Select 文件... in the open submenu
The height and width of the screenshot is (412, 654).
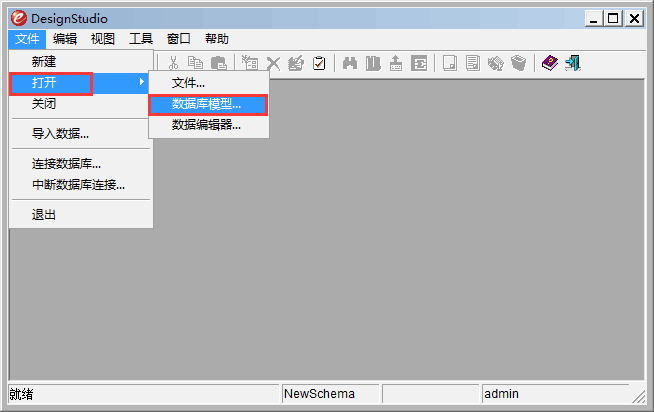209,83
